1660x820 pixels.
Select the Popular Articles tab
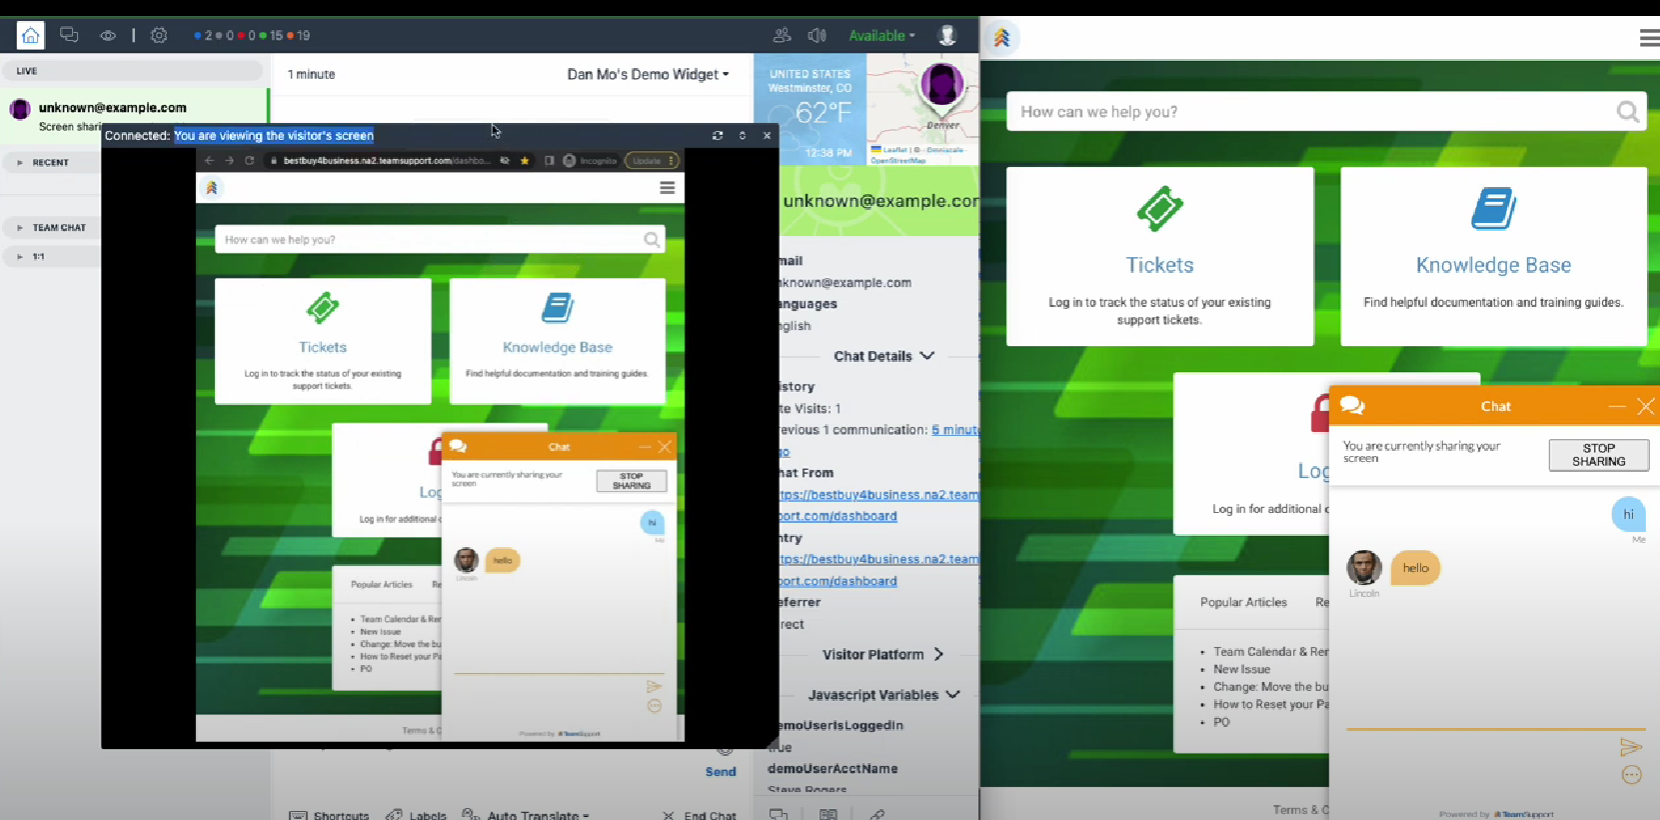[x=1243, y=602]
